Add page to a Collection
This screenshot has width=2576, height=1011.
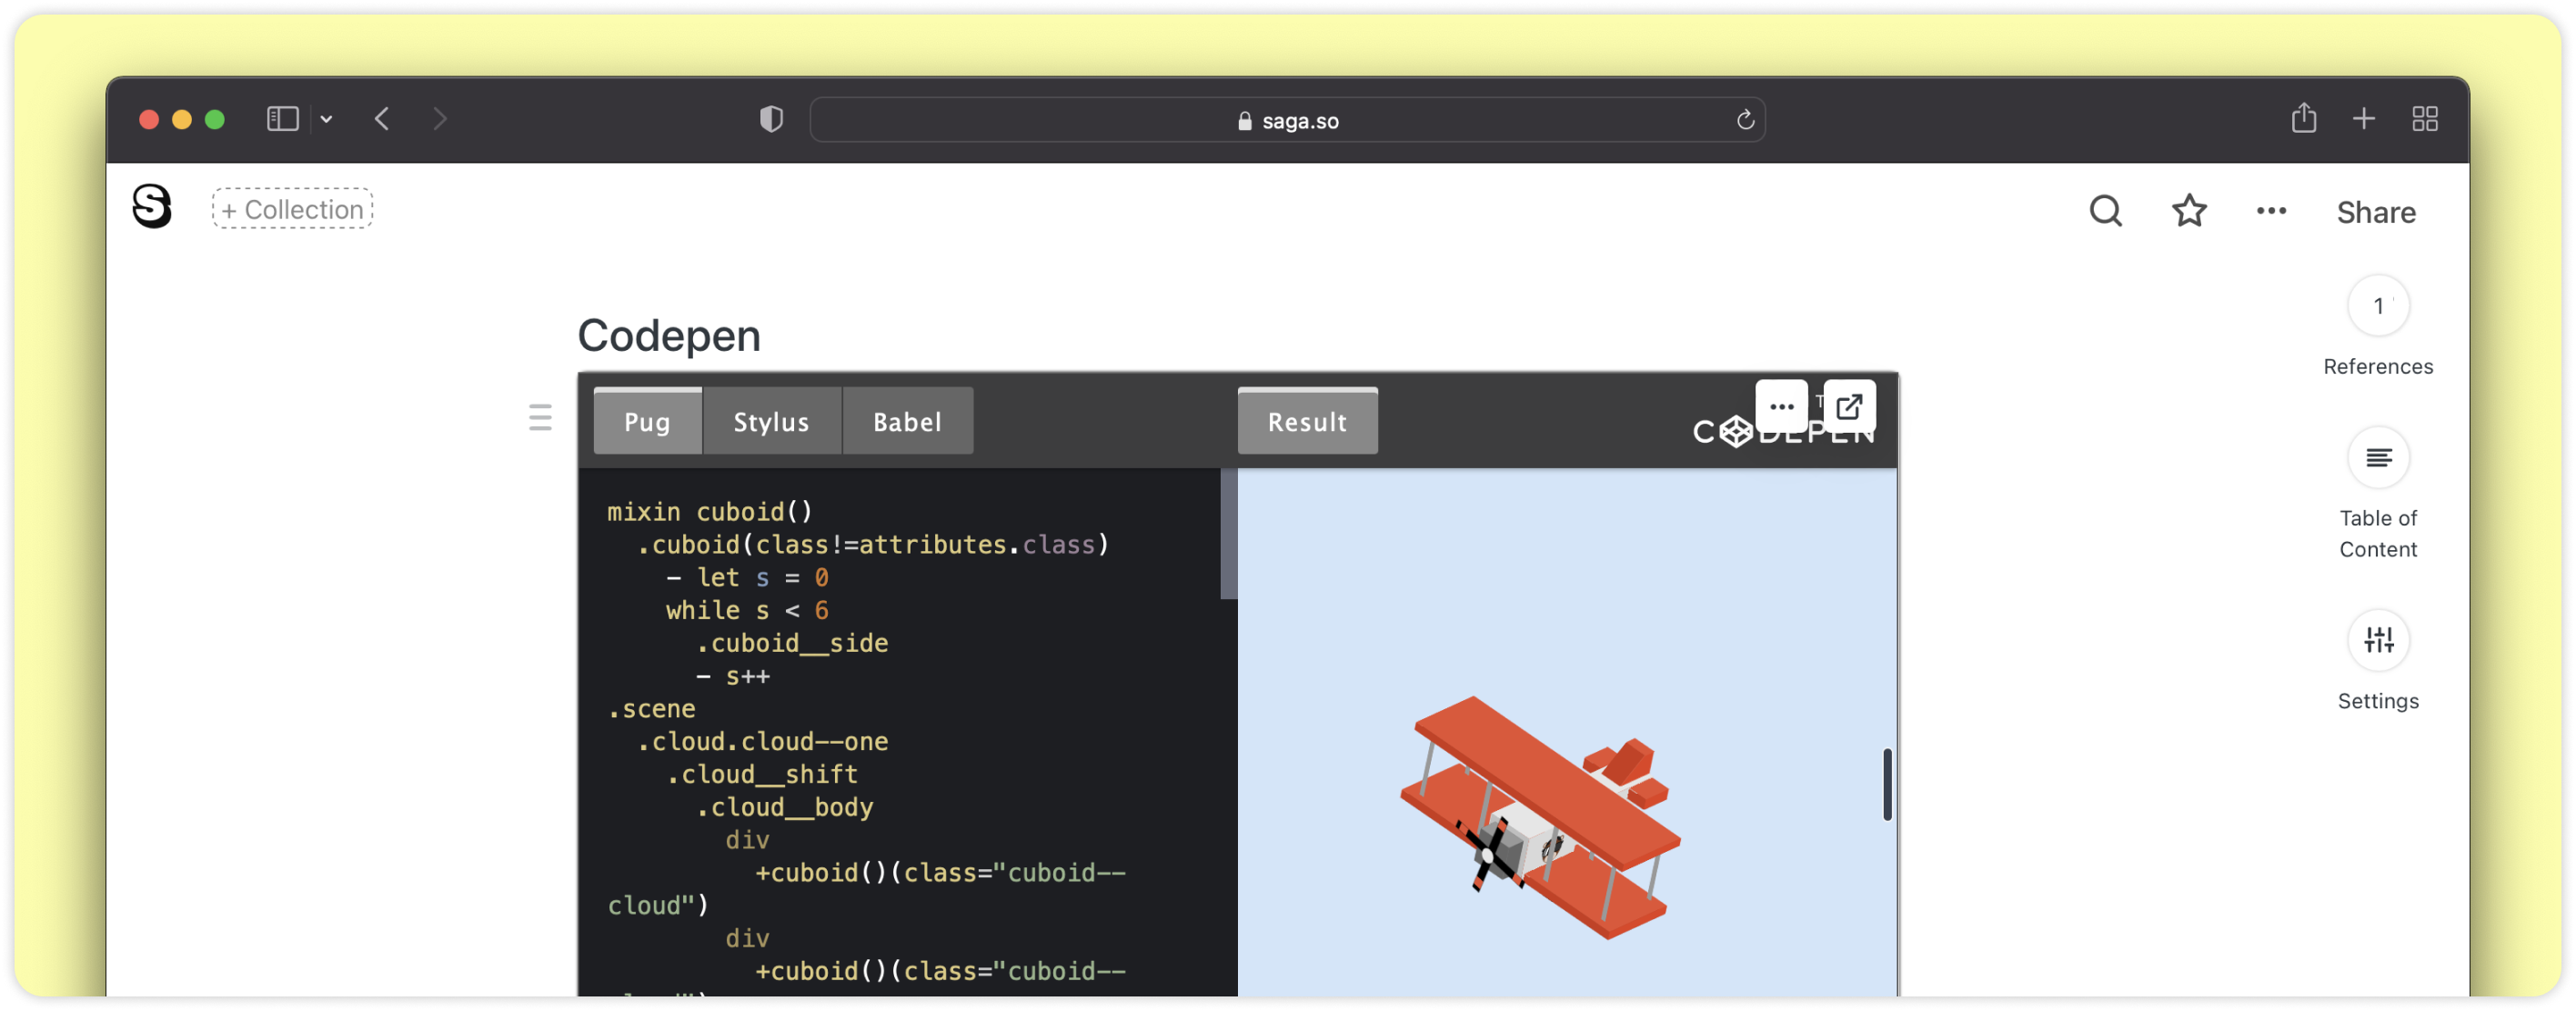292,209
